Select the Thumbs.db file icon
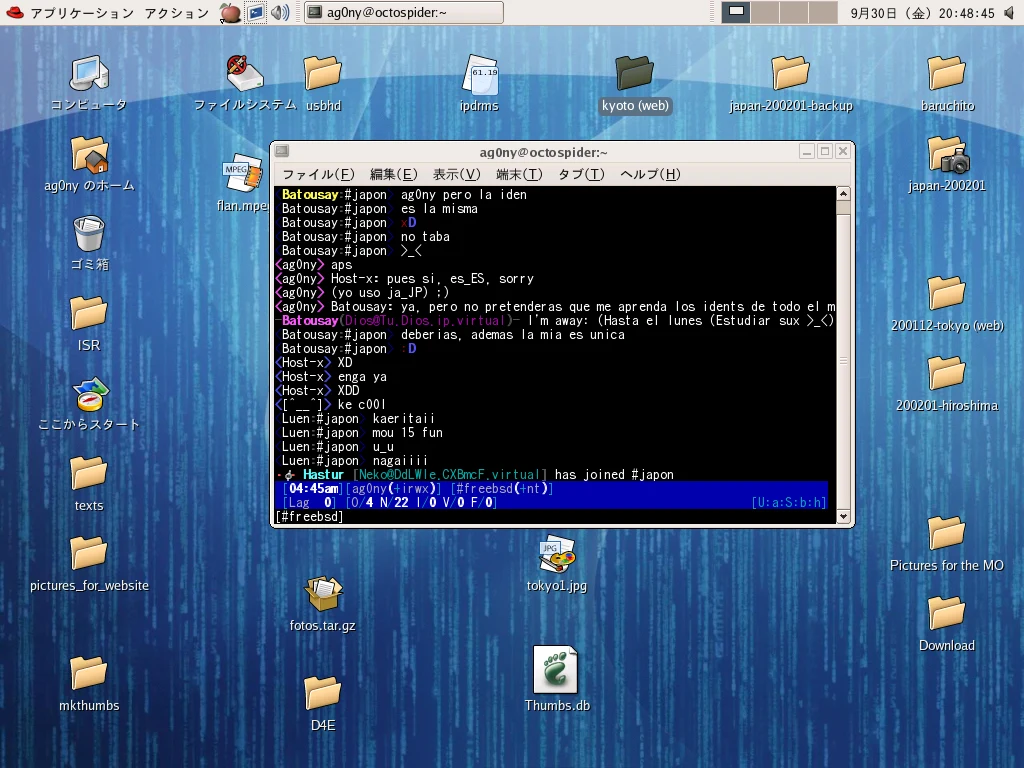Image resolution: width=1024 pixels, height=768 pixels. [x=556, y=669]
